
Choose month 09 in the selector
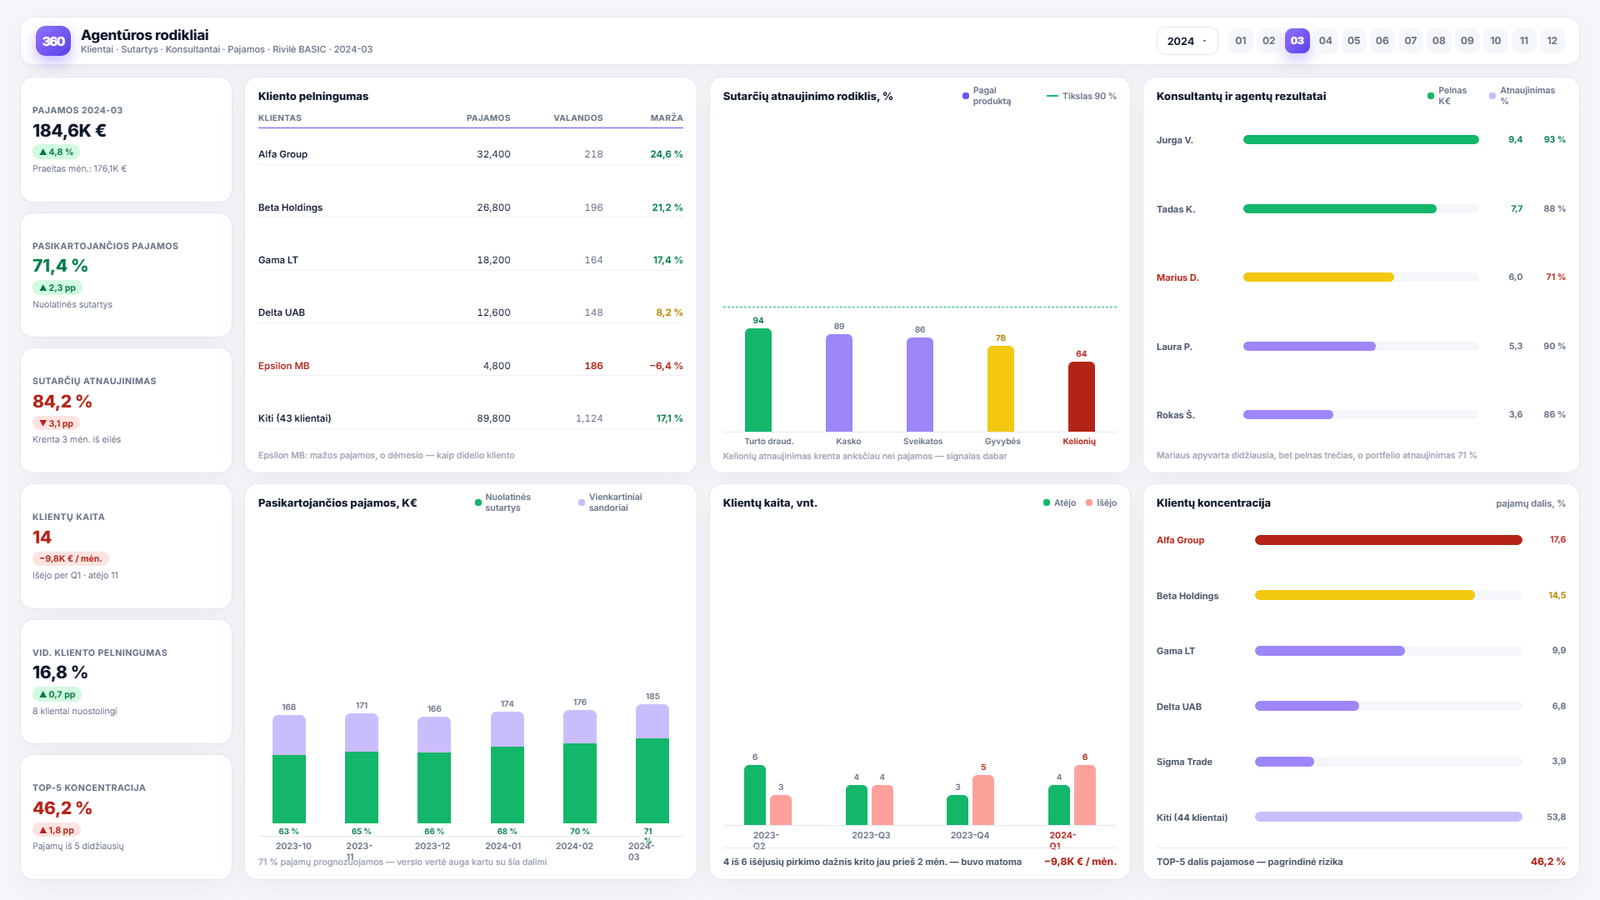1467,41
